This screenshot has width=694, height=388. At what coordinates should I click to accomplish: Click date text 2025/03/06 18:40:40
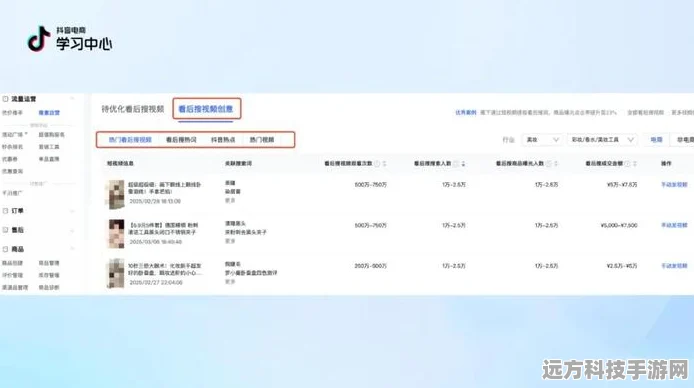click(155, 242)
